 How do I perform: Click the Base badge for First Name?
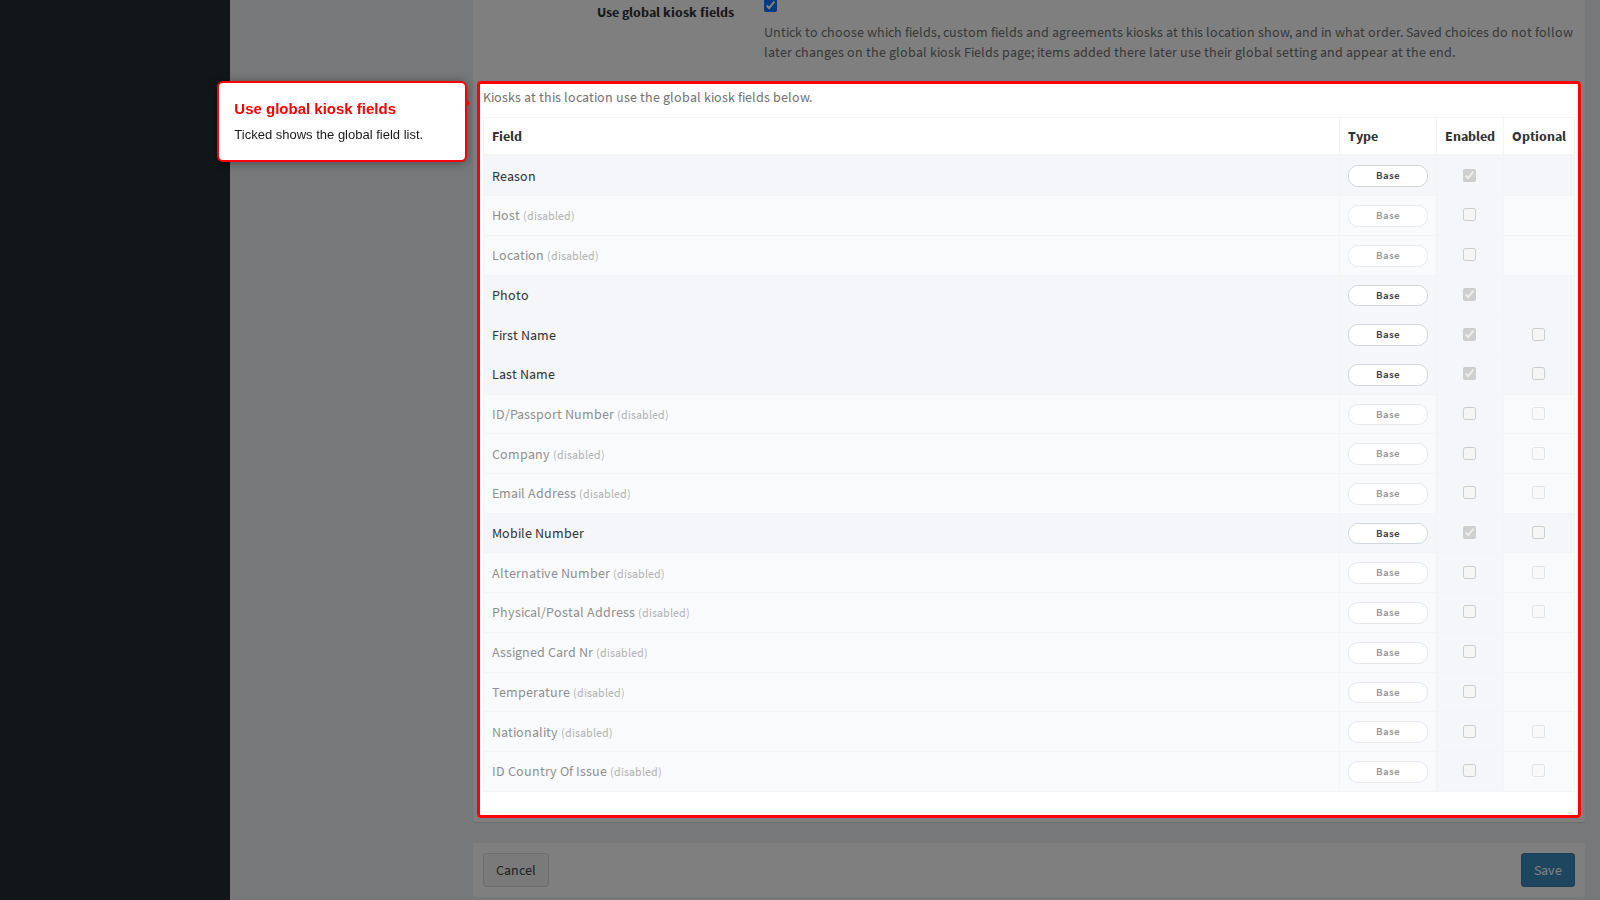(x=1387, y=335)
